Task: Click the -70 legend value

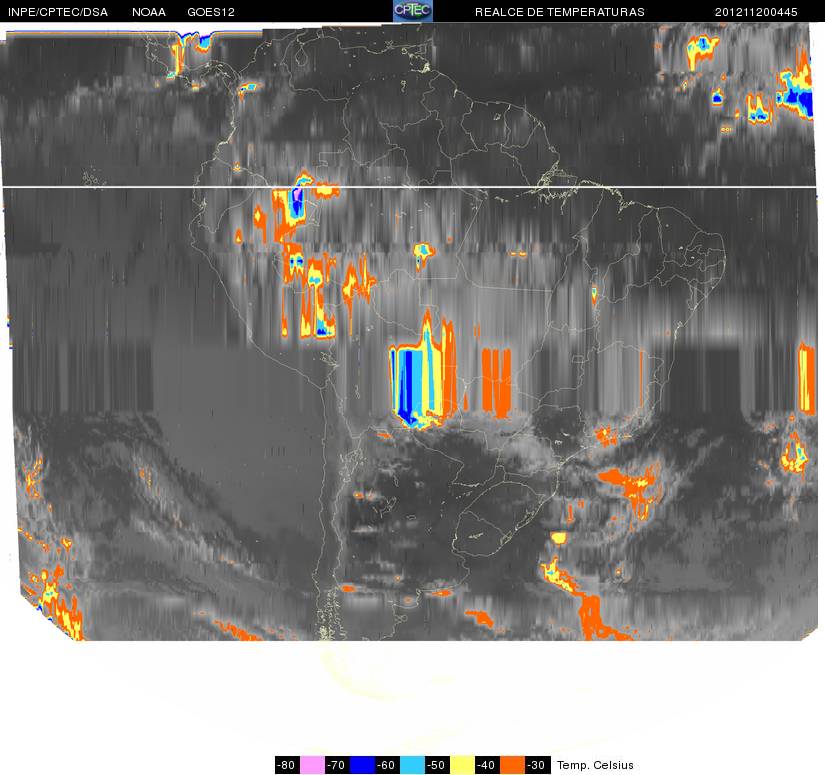Action: 337,765
